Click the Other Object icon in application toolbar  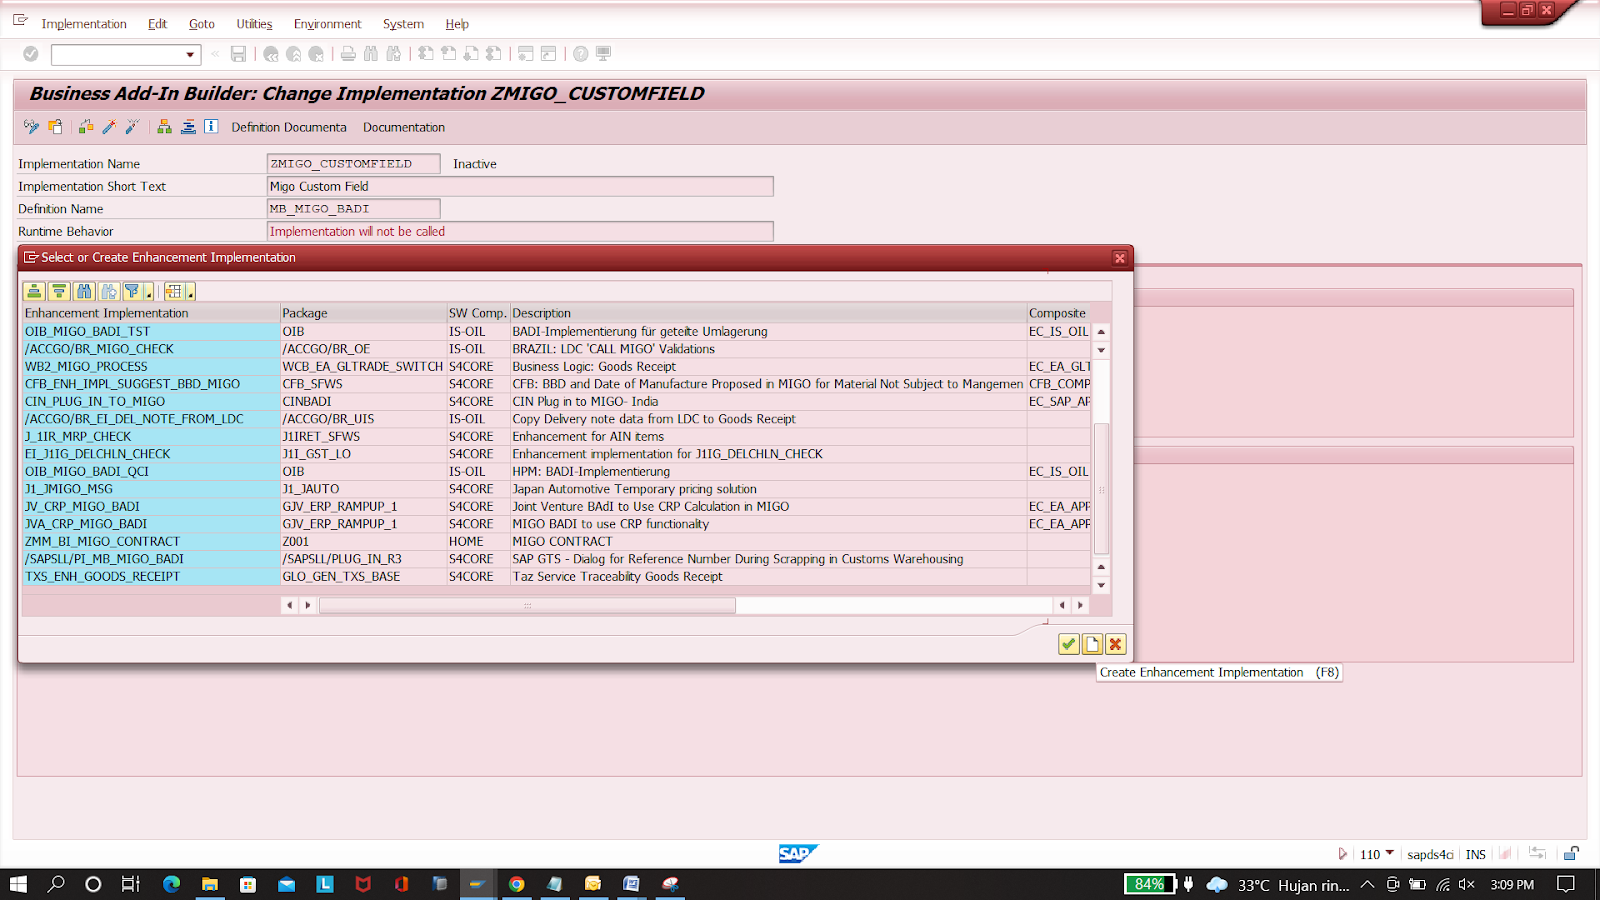56,127
